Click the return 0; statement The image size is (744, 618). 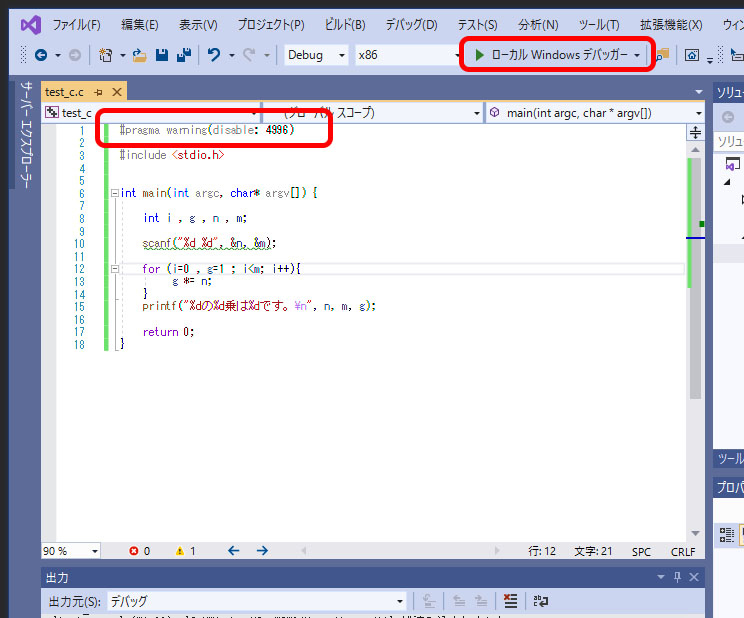tap(168, 332)
